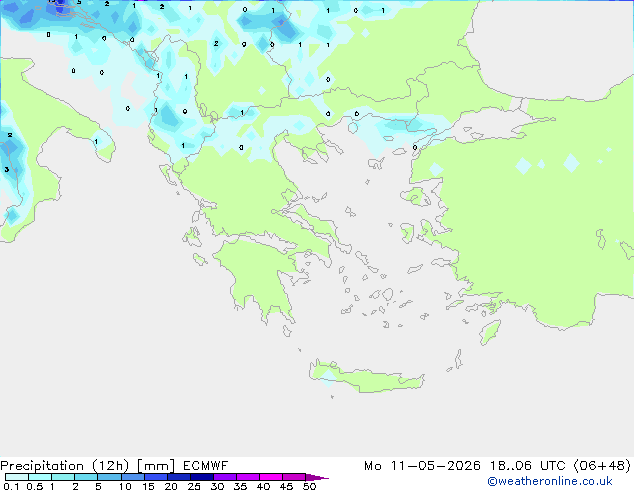Select the 45–50 mm legend color box

click(294, 477)
